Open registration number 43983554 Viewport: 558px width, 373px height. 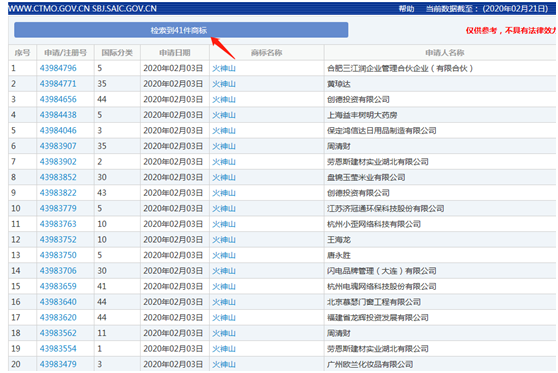coord(58,349)
